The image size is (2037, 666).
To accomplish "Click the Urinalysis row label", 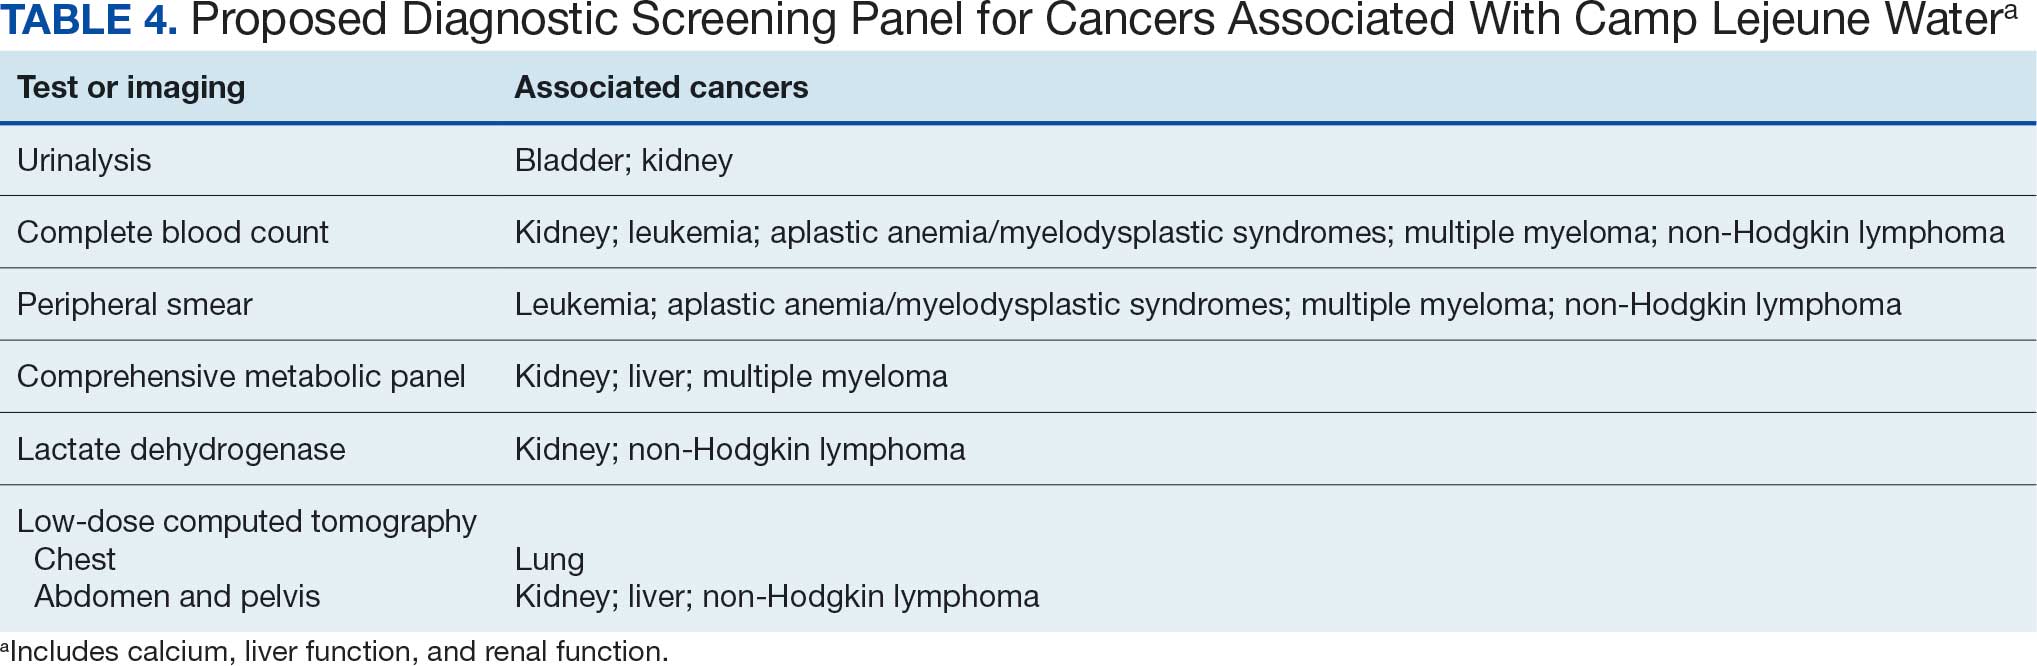I will (x=84, y=160).
